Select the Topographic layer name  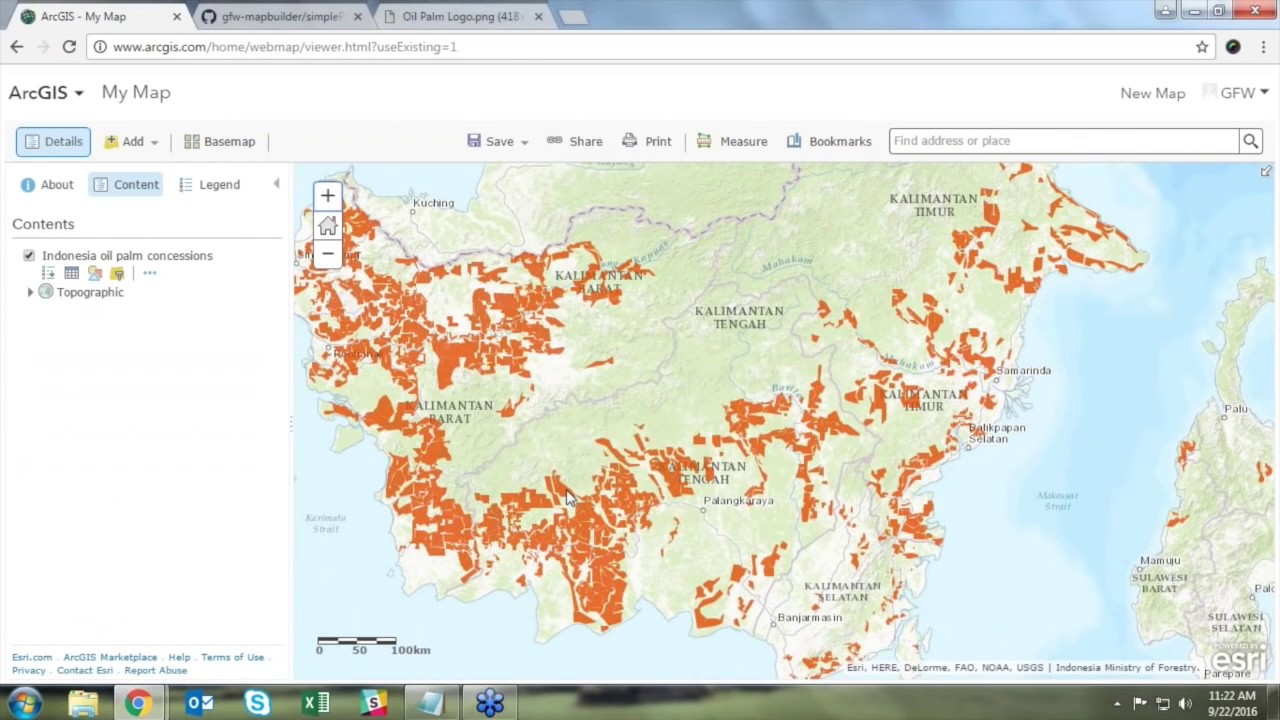(x=90, y=292)
